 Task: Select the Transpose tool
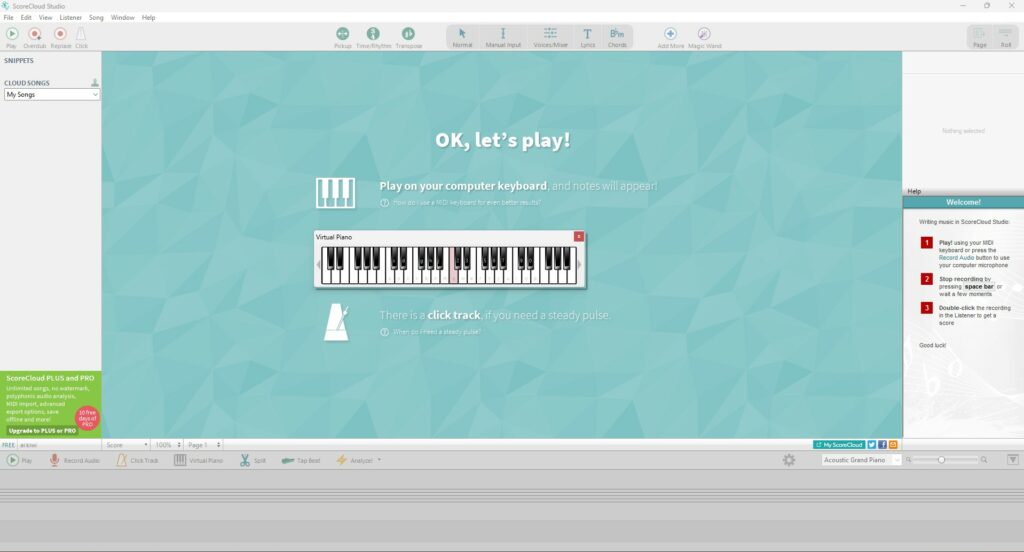tap(408, 35)
